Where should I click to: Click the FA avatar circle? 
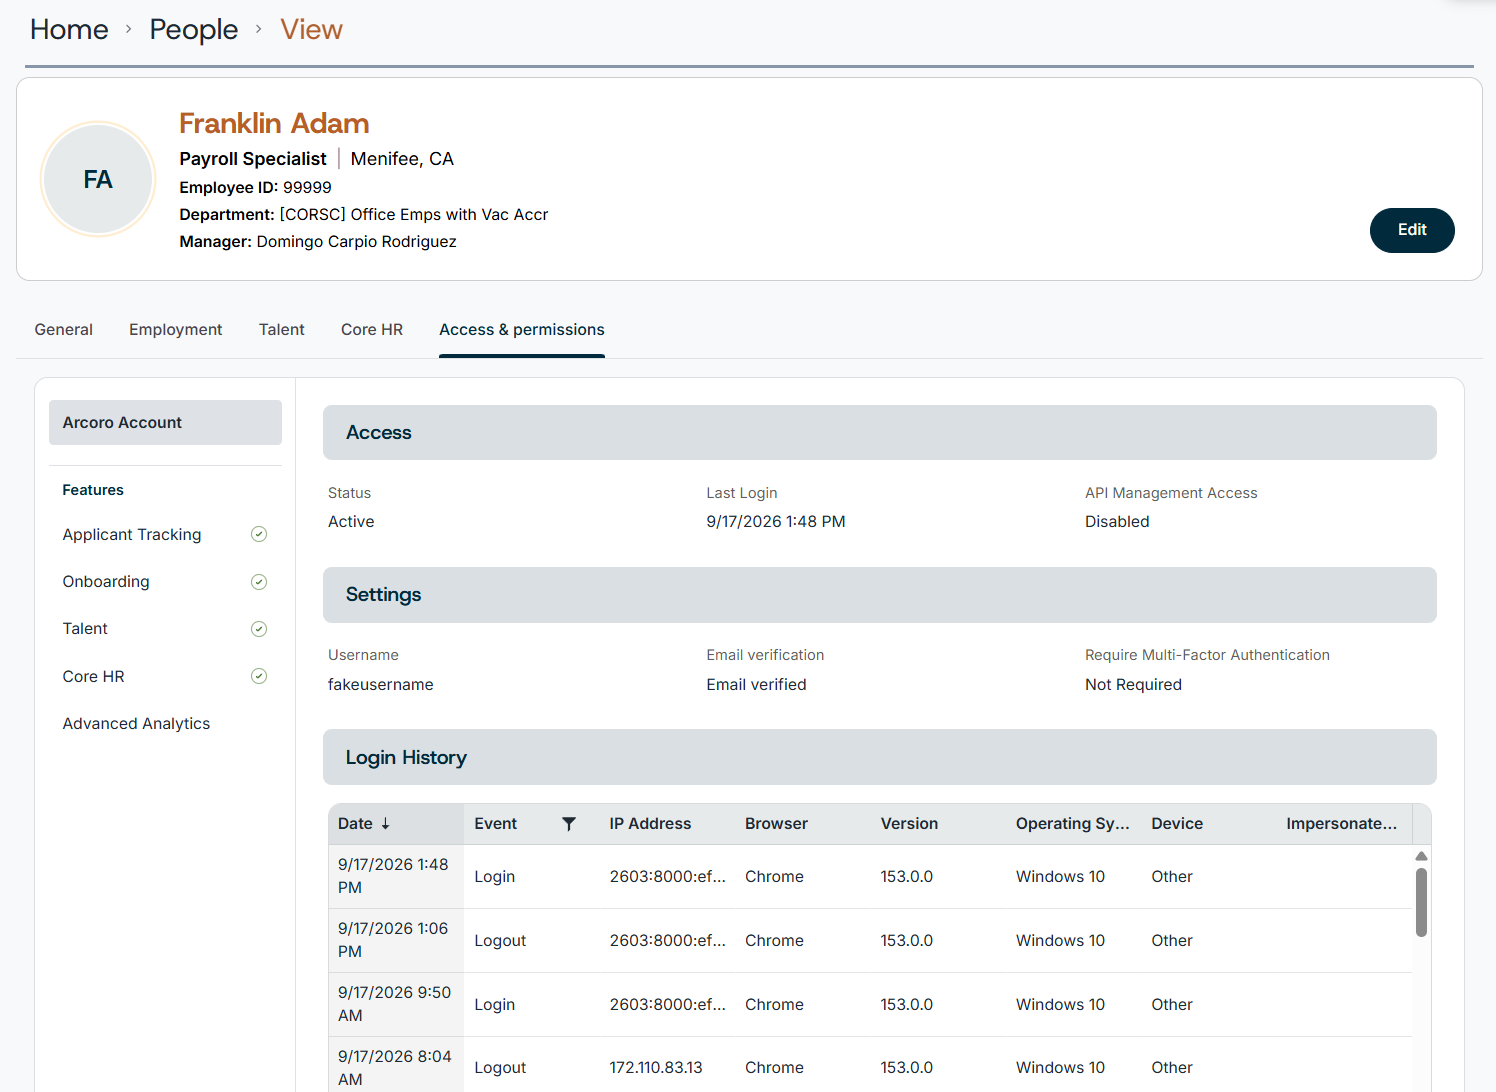point(98,179)
